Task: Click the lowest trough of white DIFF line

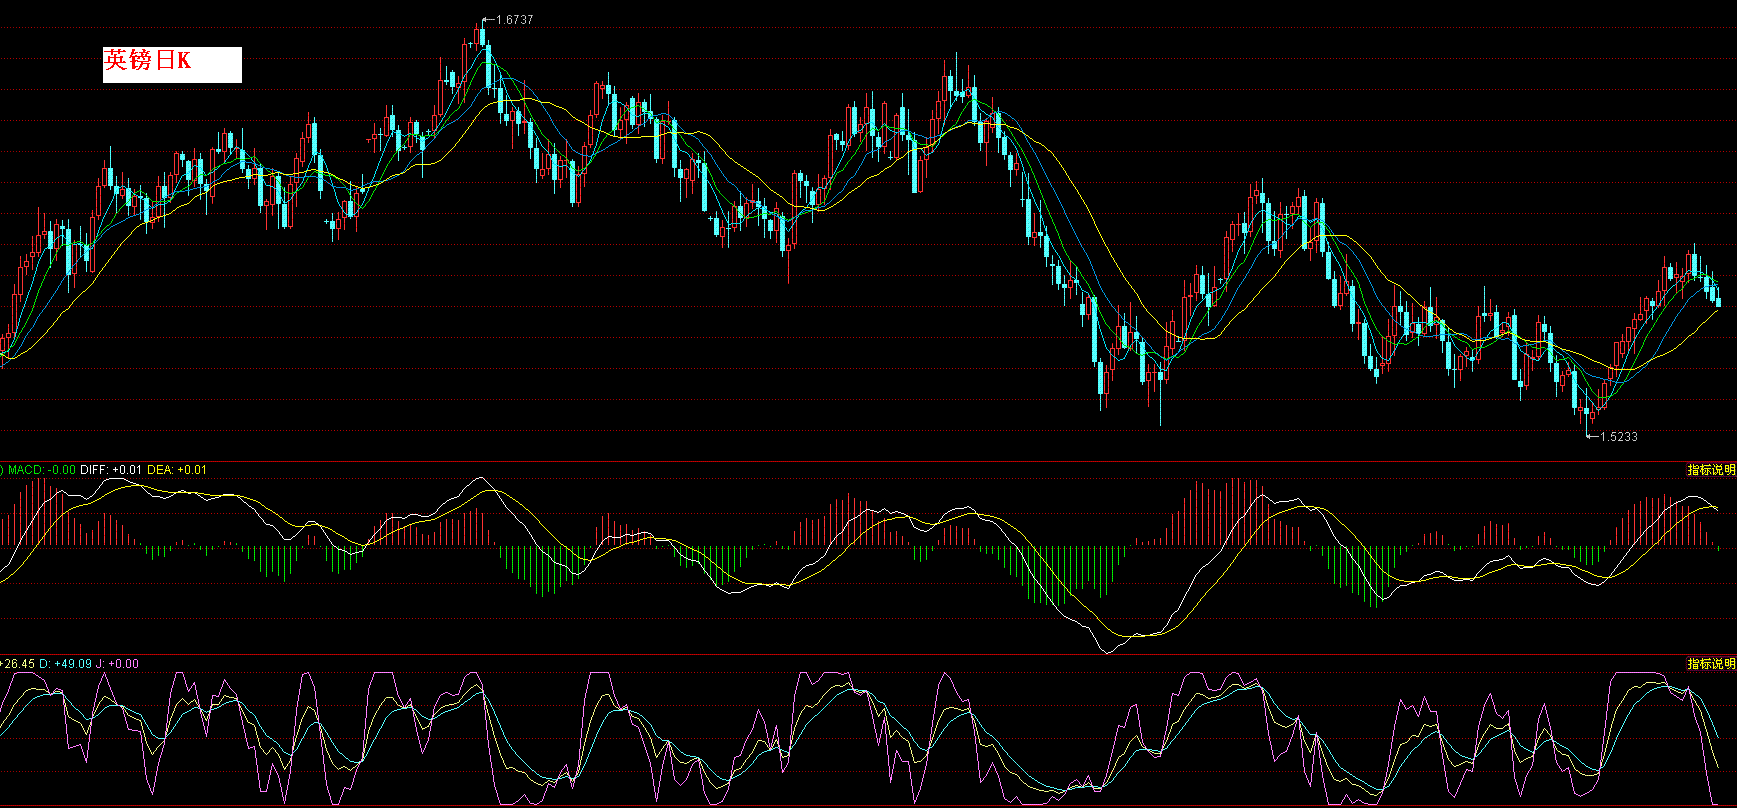Action: click(1108, 652)
